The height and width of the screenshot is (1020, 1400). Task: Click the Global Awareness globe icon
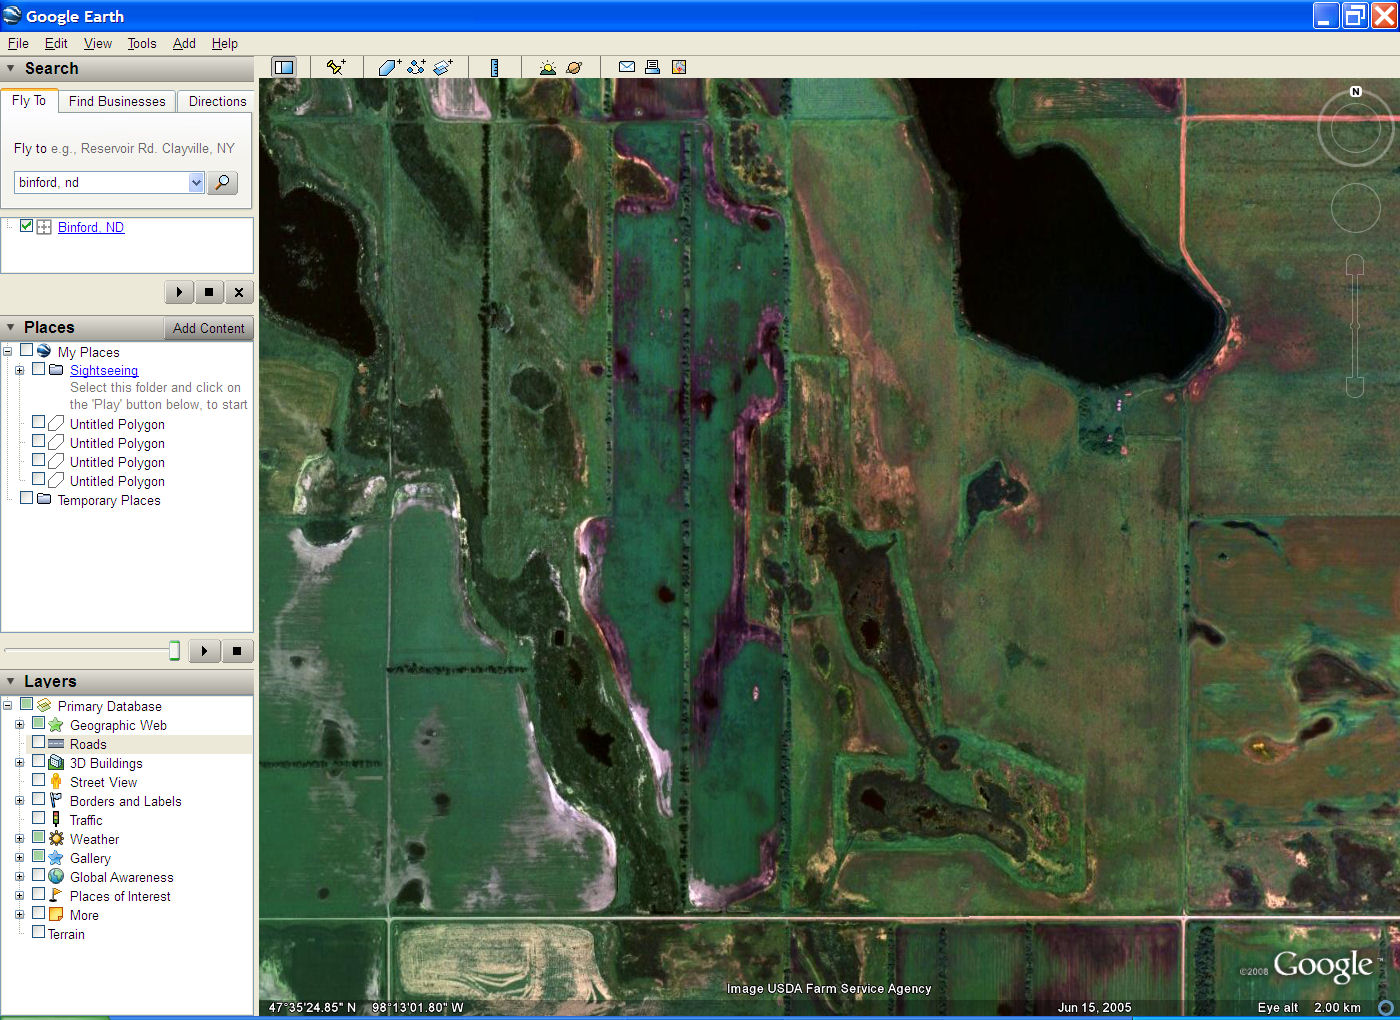point(56,876)
